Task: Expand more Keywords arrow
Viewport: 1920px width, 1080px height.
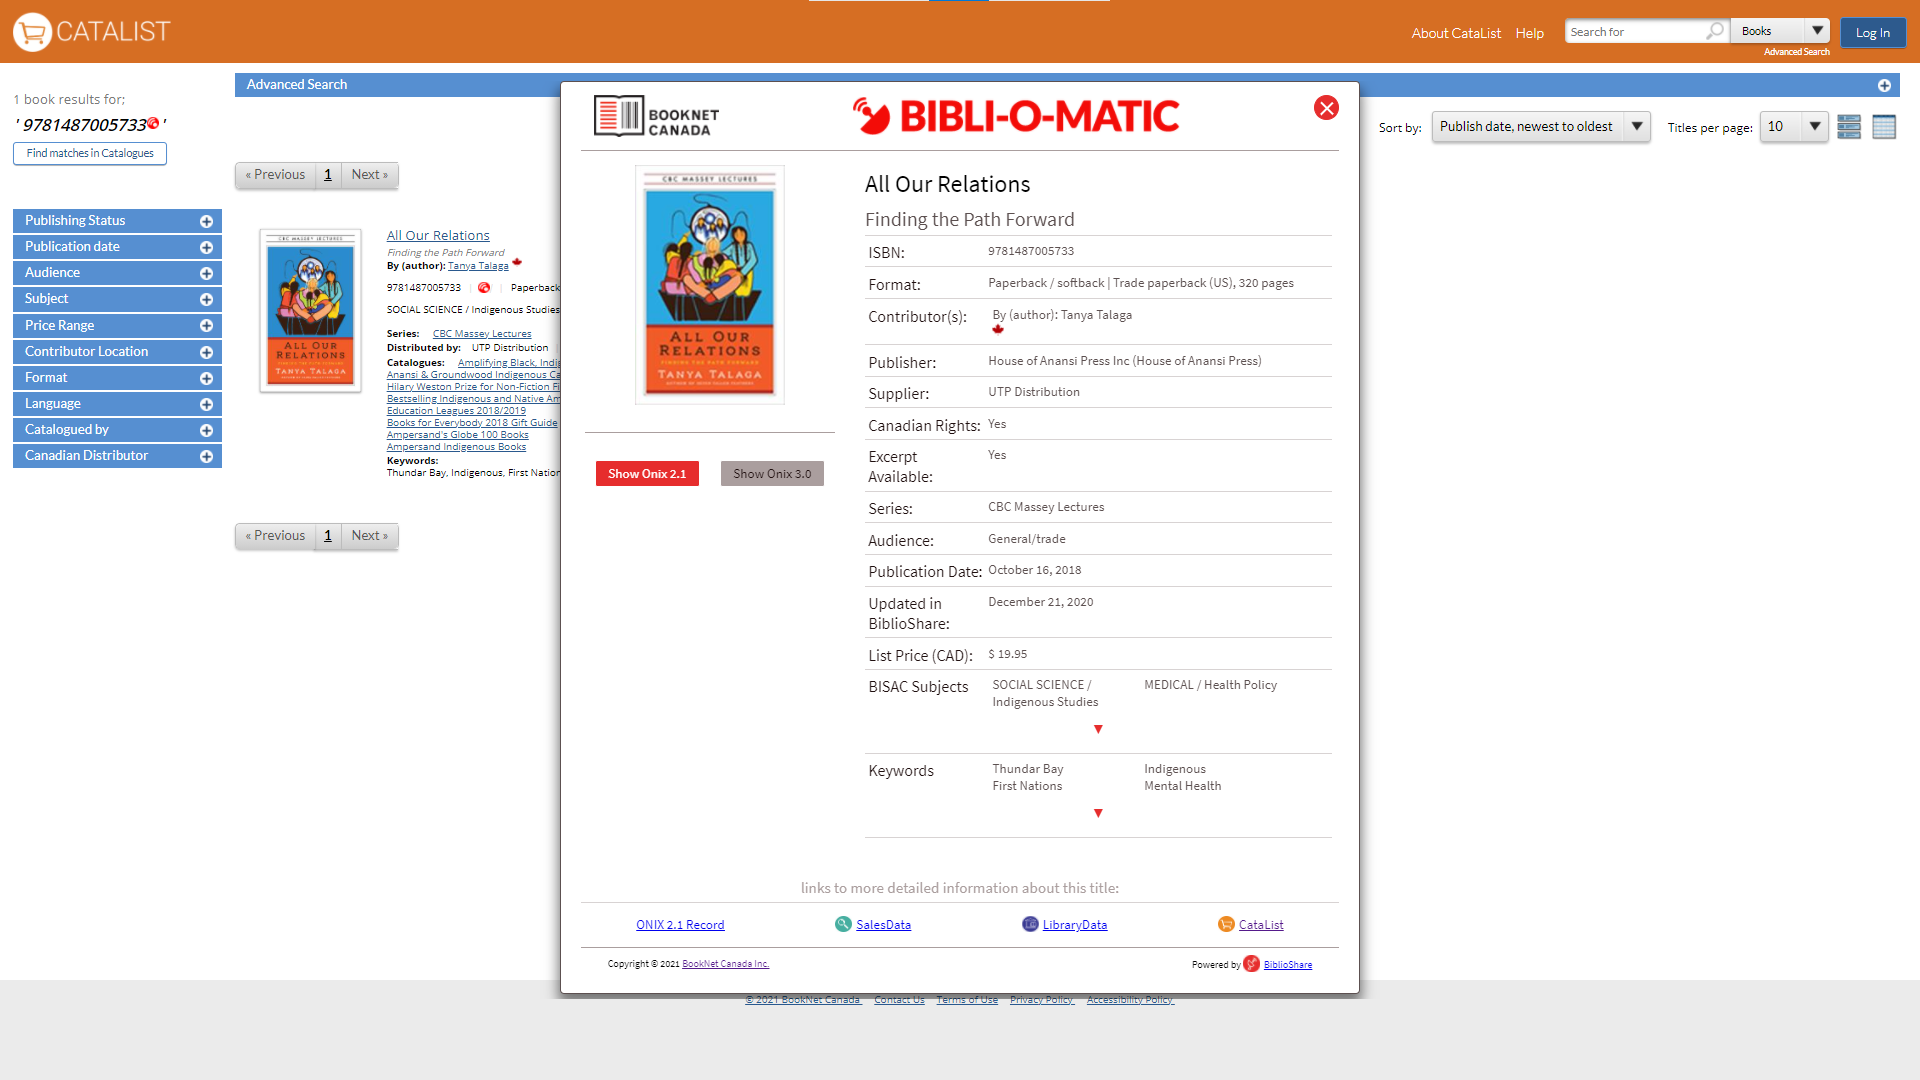Action: coord(1098,813)
